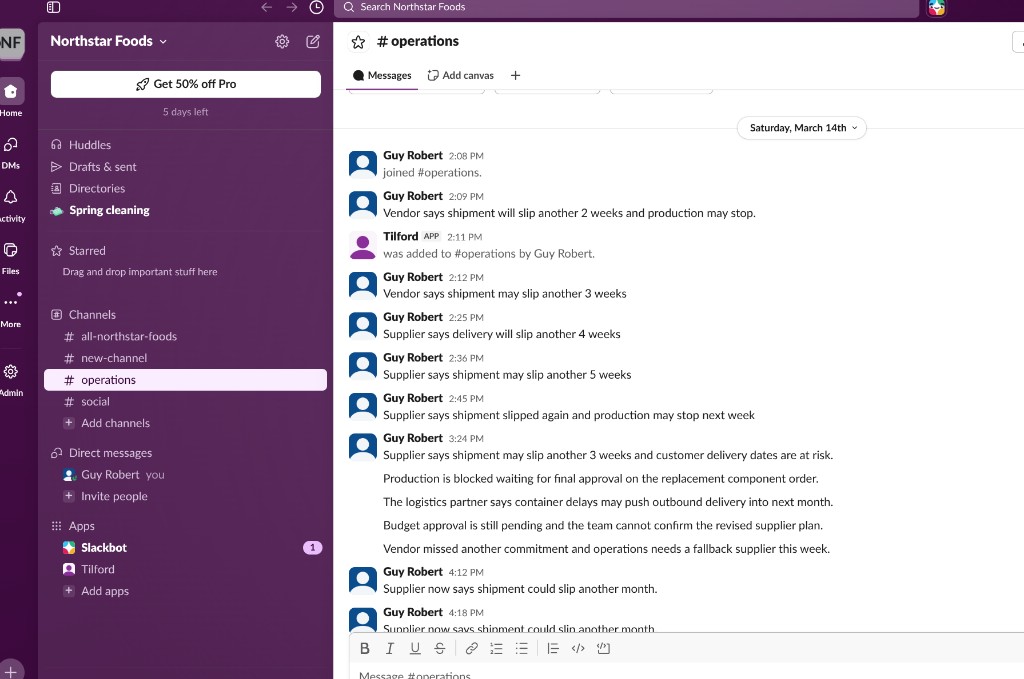Click the Search Northstar Foods field
The image size is (1024, 679).
pos(626,7)
